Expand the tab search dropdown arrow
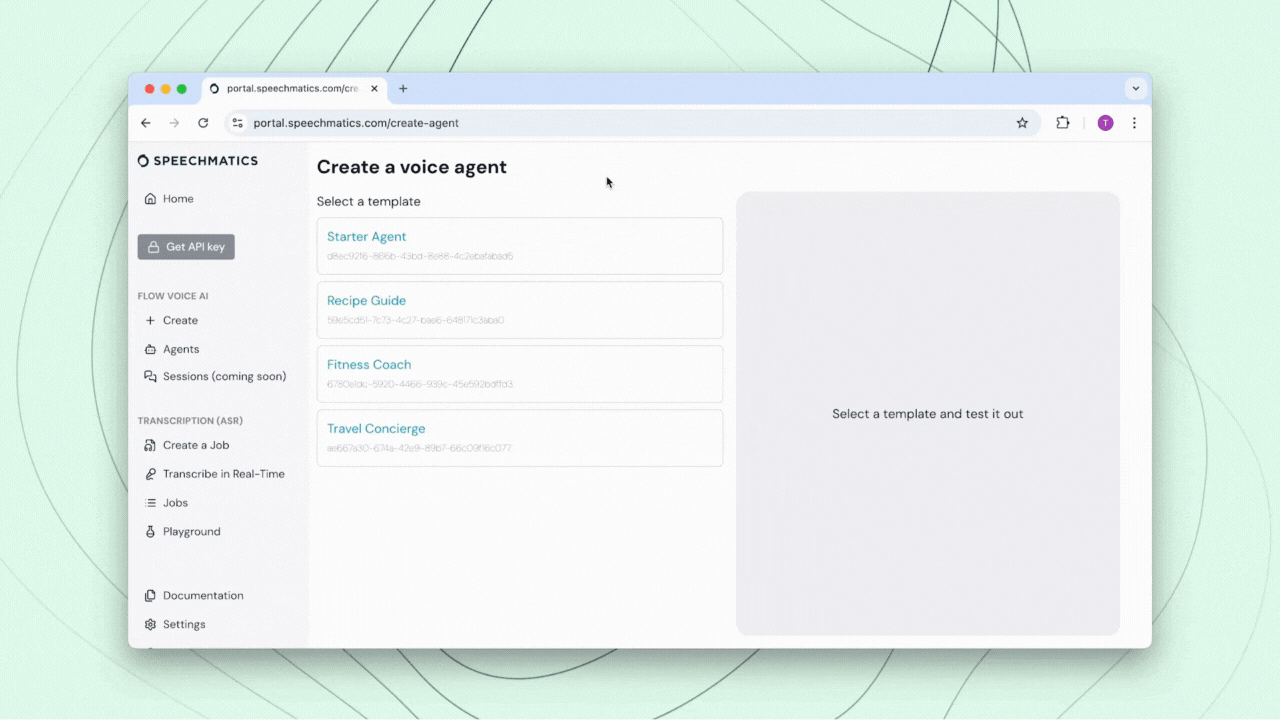Image resolution: width=1280 pixels, height=720 pixels. click(x=1135, y=89)
